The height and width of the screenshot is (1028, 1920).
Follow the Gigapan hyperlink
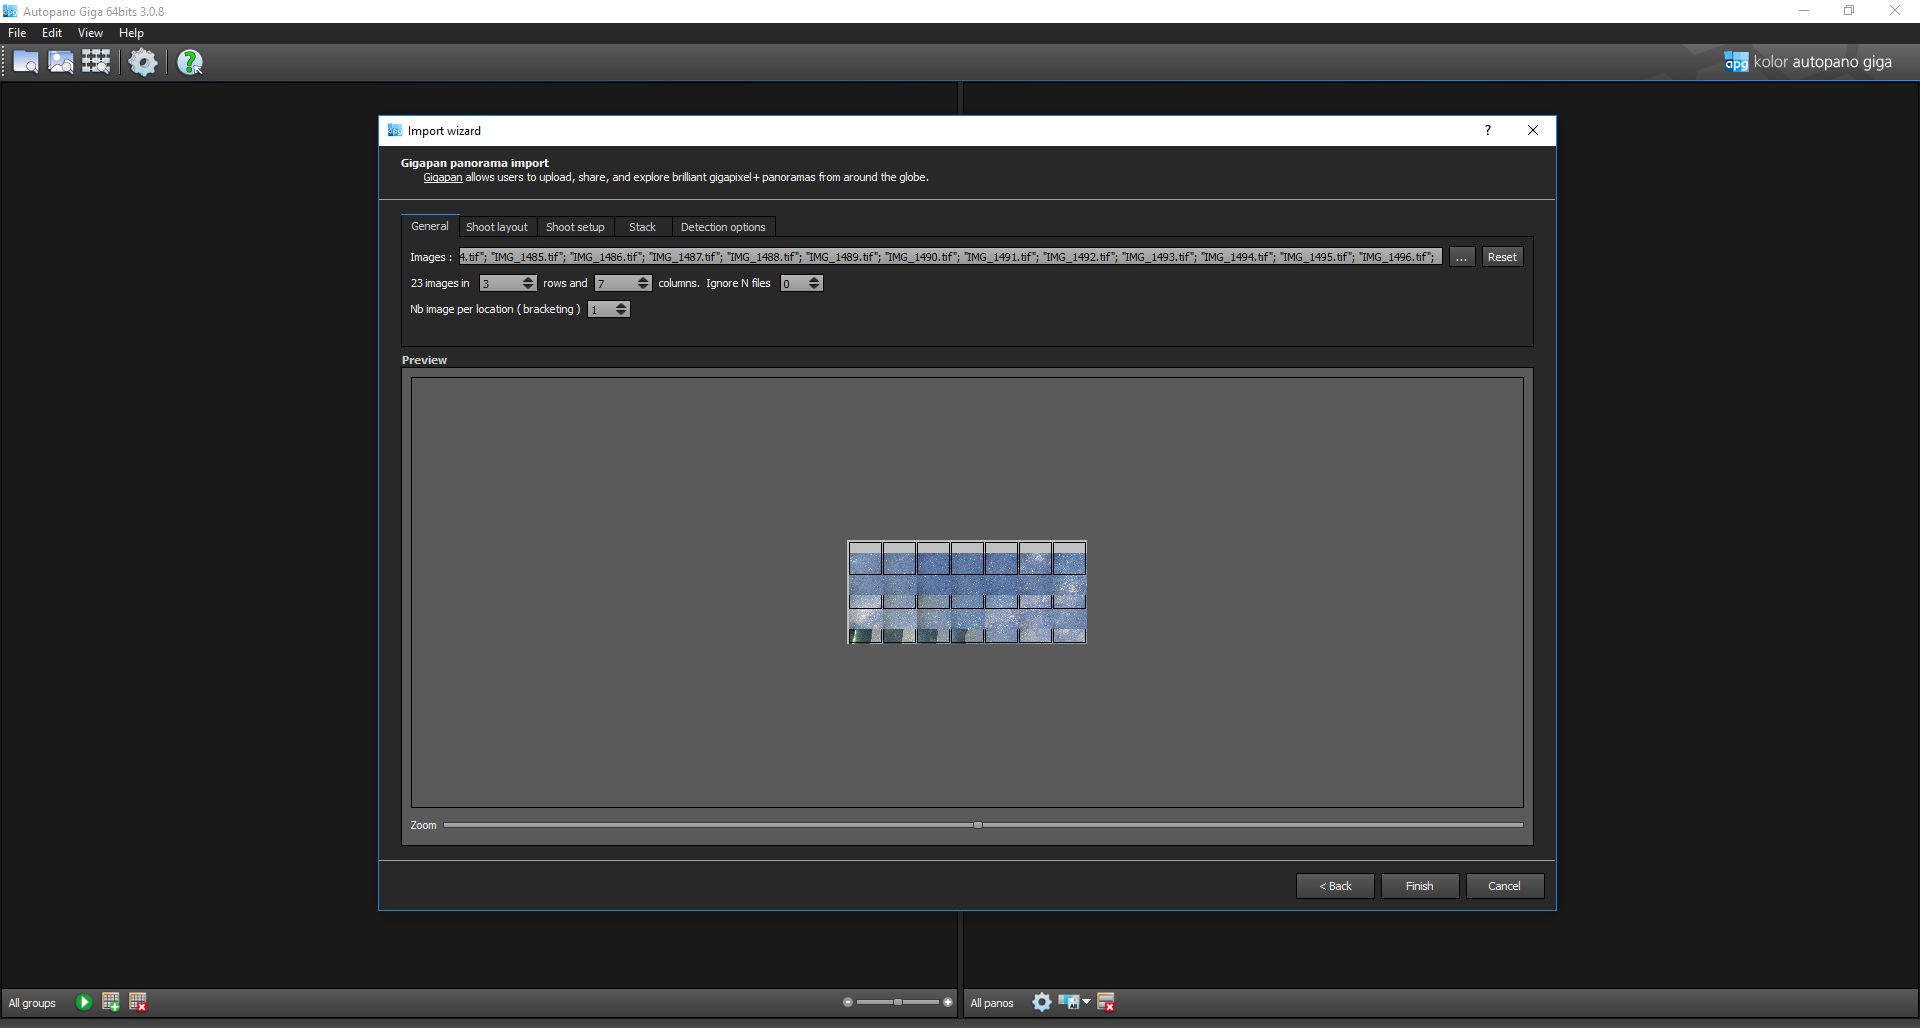pos(442,177)
